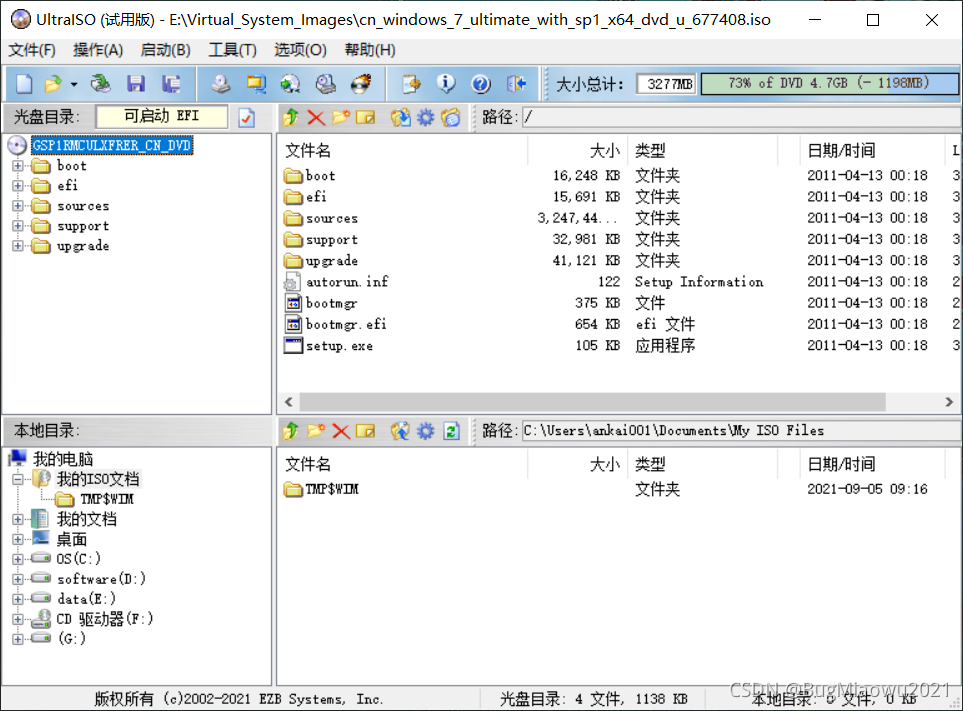Click the Burn CD/DVD image flame icon

click(361, 84)
